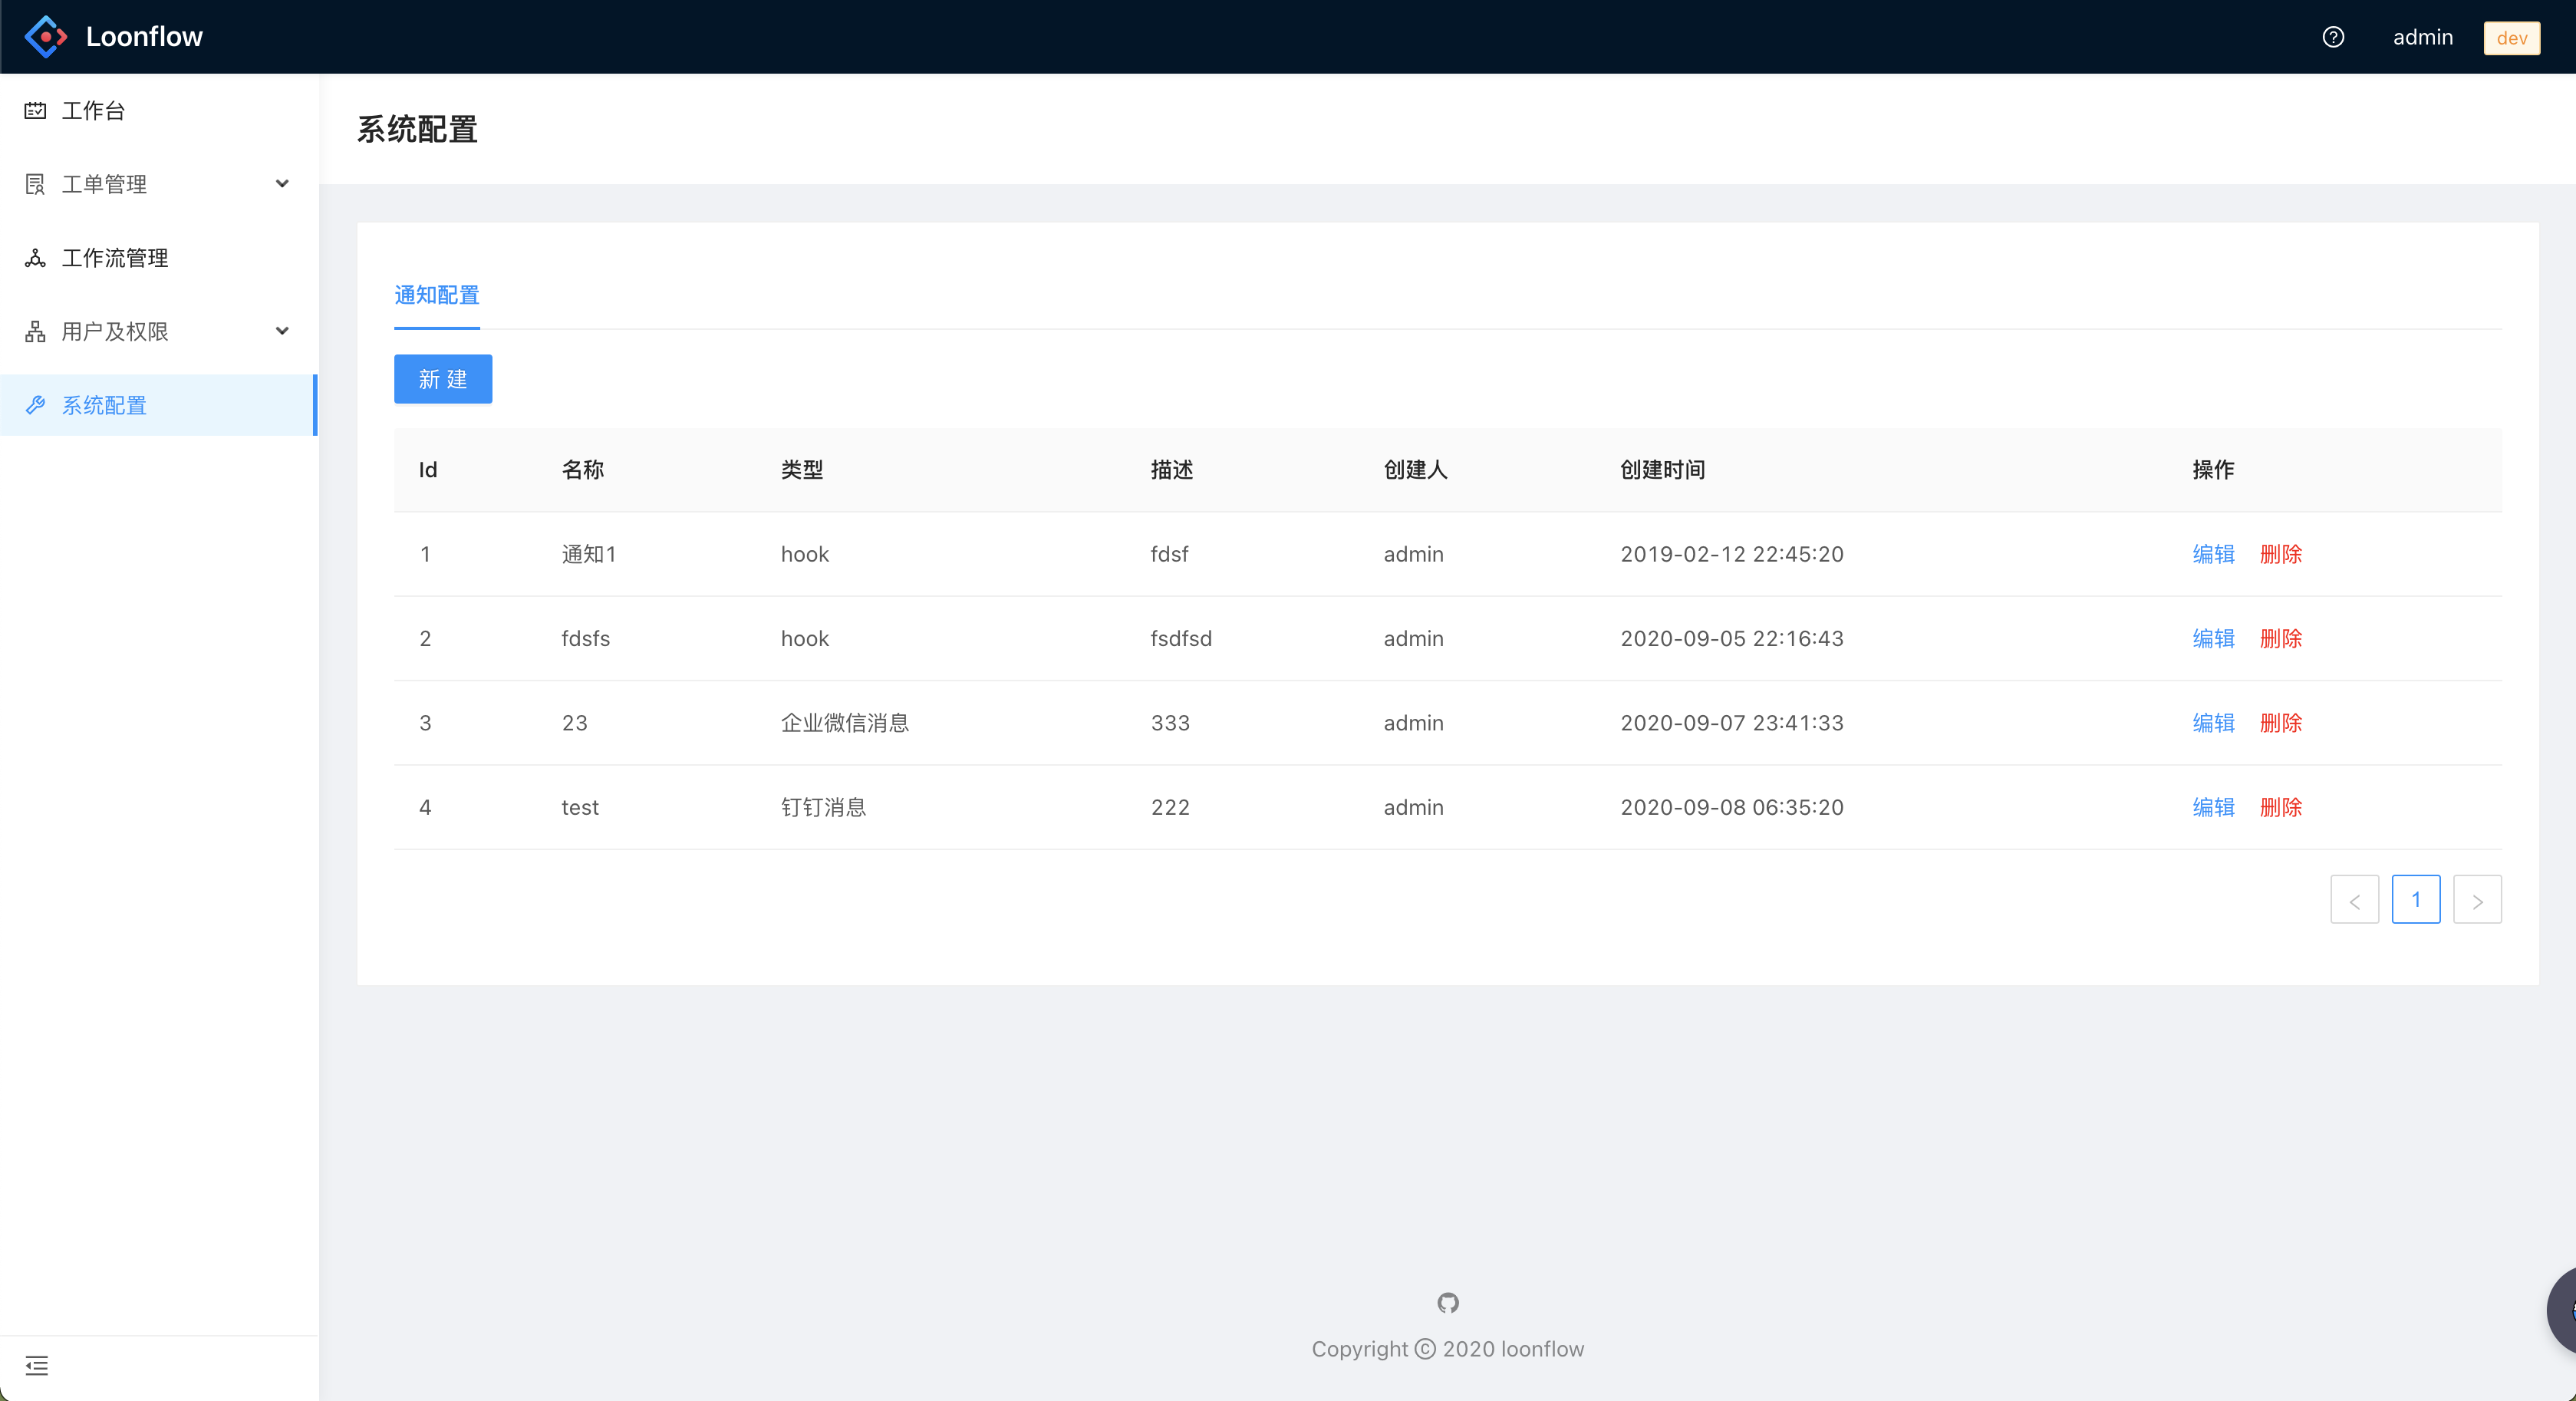
Task: Edit the 钉钉消息 test row
Action: click(x=2213, y=807)
